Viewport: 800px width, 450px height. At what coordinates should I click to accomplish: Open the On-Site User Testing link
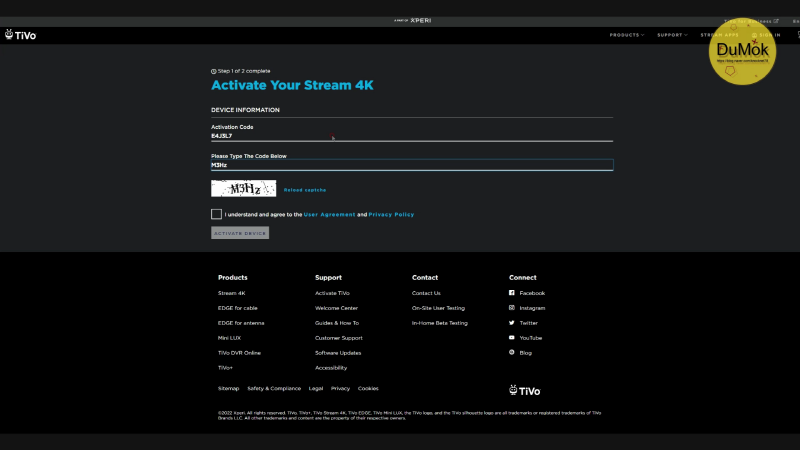pyautogui.click(x=438, y=308)
